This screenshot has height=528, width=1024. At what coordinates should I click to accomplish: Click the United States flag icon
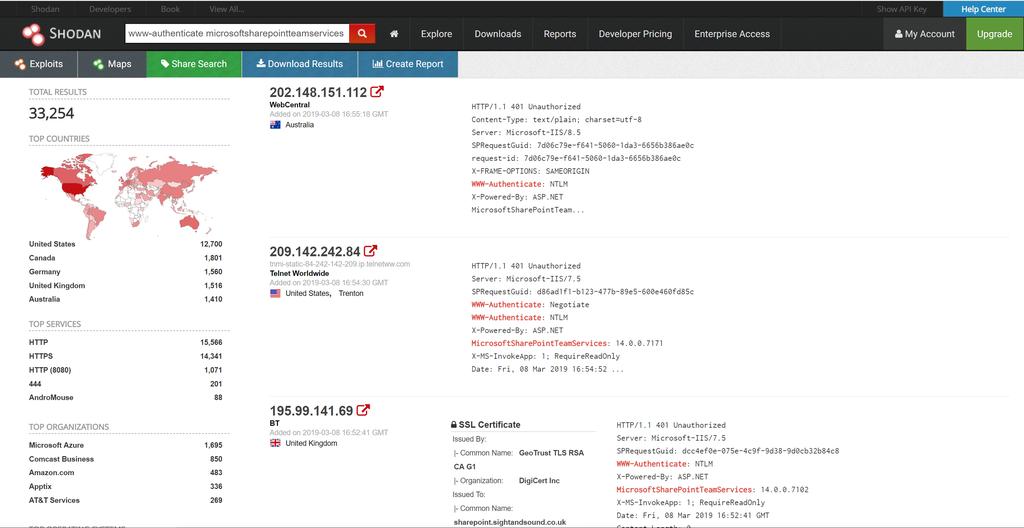click(275, 293)
